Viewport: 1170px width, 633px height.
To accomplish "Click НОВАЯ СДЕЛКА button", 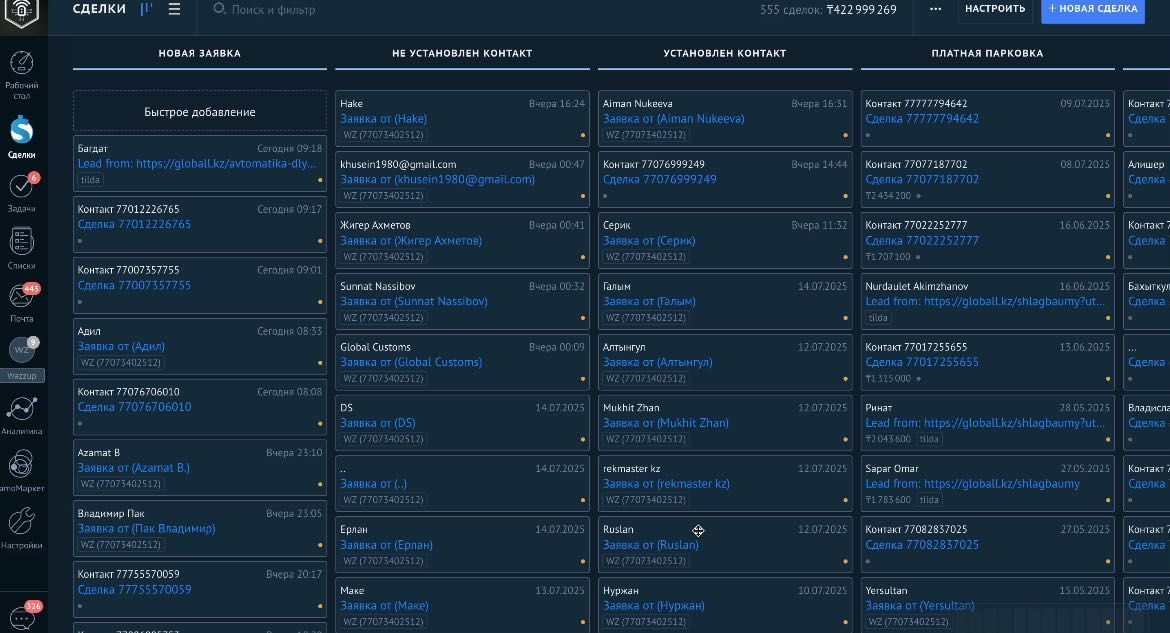I will point(1093,10).
